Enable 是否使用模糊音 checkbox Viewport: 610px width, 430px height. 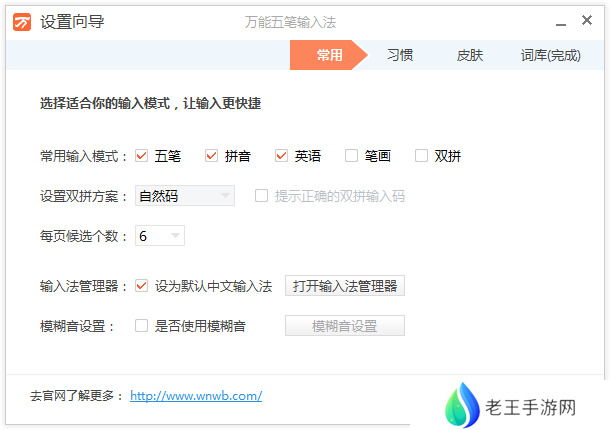pos(142,326)
